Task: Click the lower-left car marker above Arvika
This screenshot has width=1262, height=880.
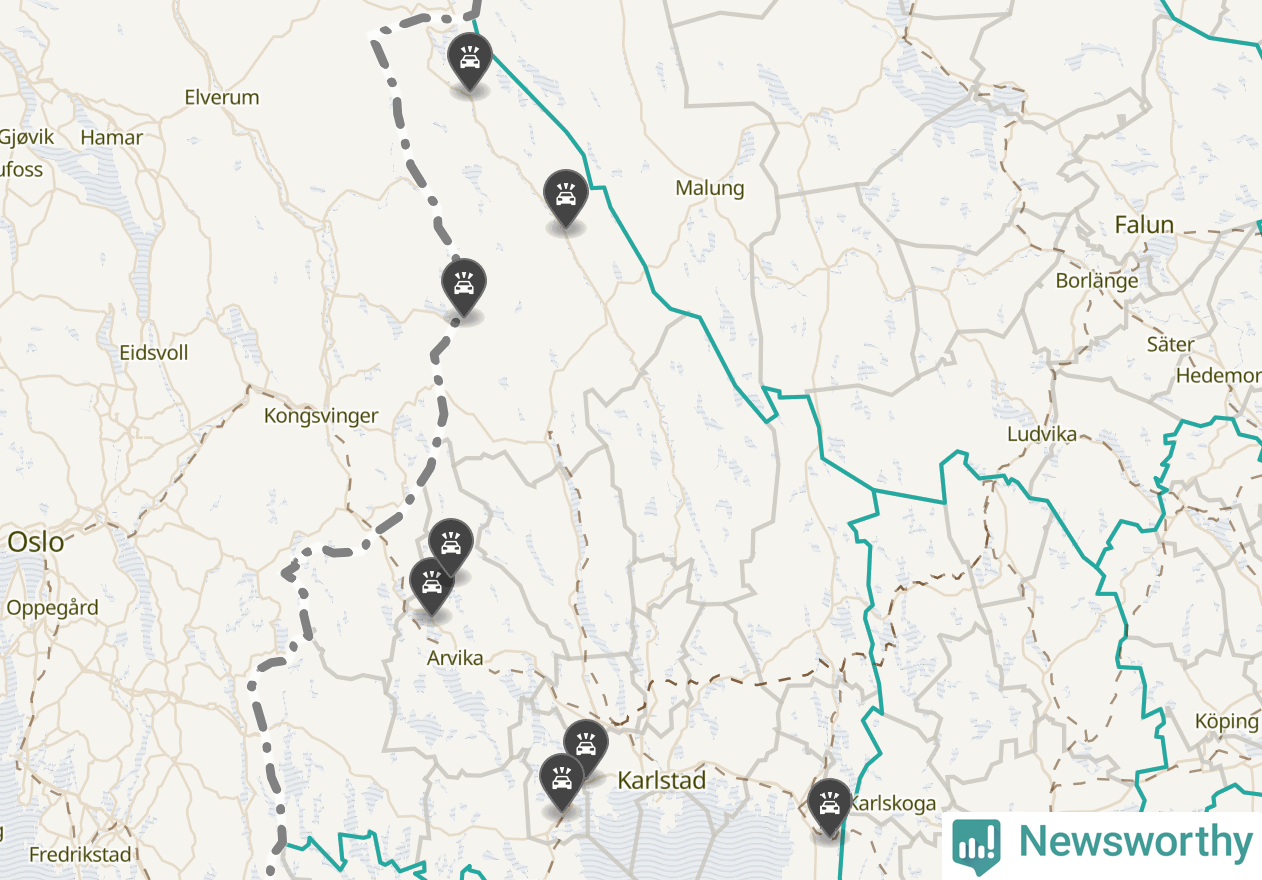Action: pos(432,585)
